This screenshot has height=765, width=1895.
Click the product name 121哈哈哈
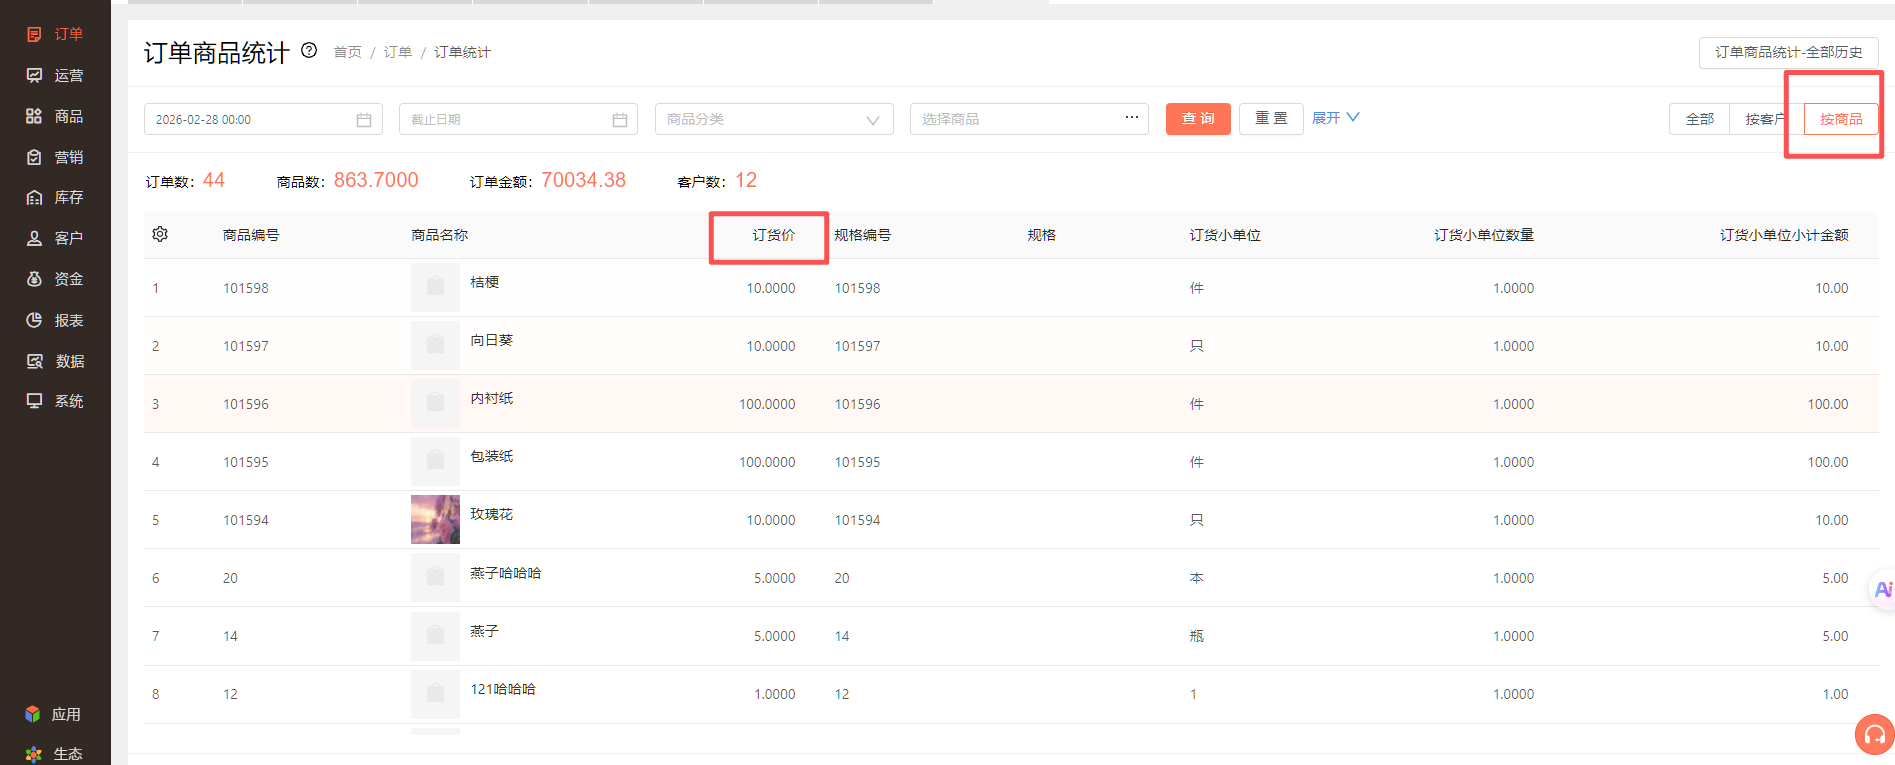point(503,689)
